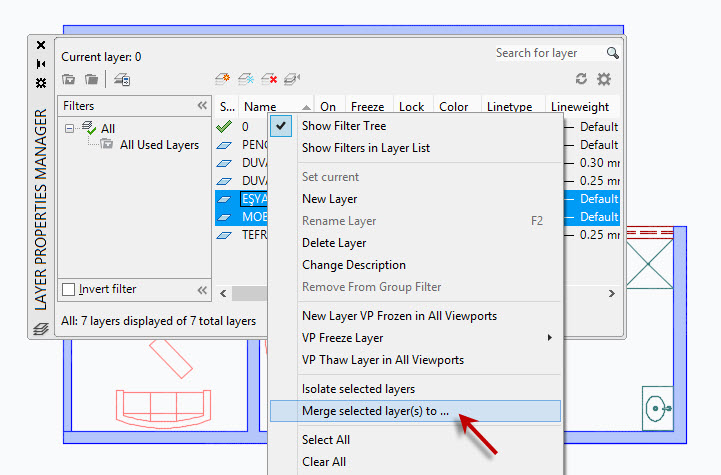
Task: Refresh the layer list
Action: pyautogui.click(x=581, y=79)
